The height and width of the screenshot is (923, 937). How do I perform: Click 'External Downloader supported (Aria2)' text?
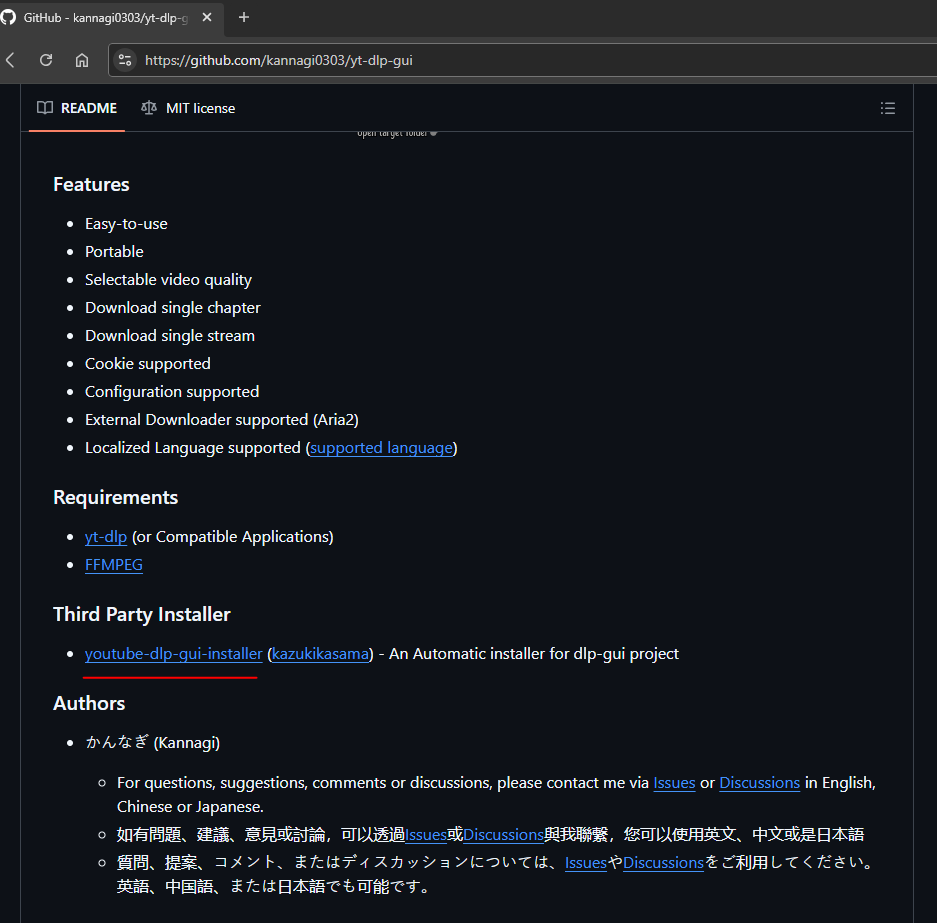pyautogui.click(x=222, y=420)
